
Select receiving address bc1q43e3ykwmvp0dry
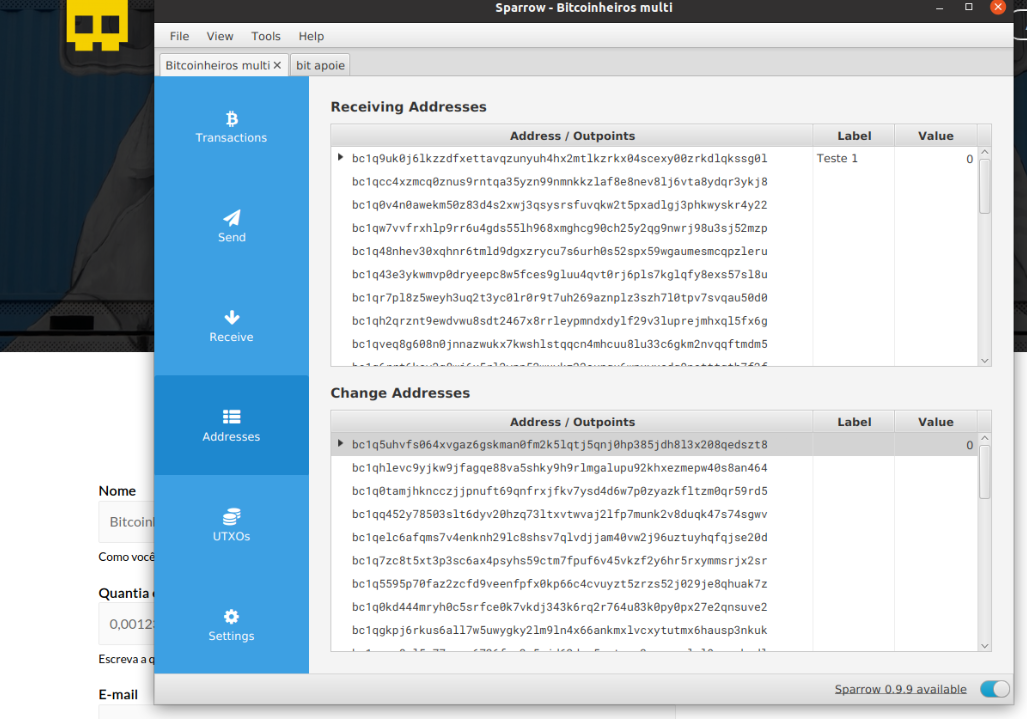tap(559, 274)
